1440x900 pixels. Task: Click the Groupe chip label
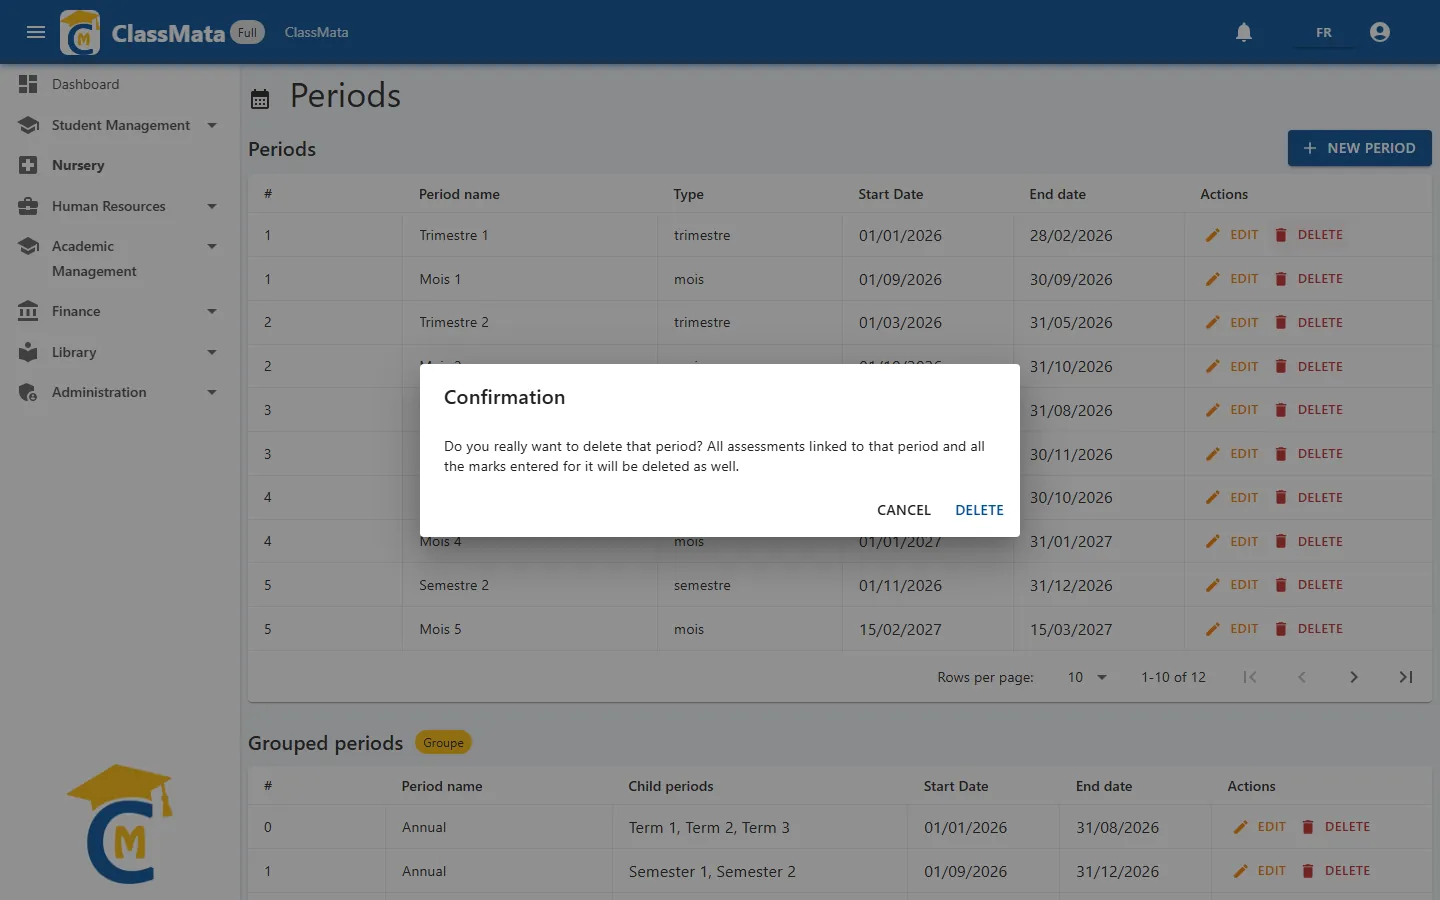coord(443,743)
